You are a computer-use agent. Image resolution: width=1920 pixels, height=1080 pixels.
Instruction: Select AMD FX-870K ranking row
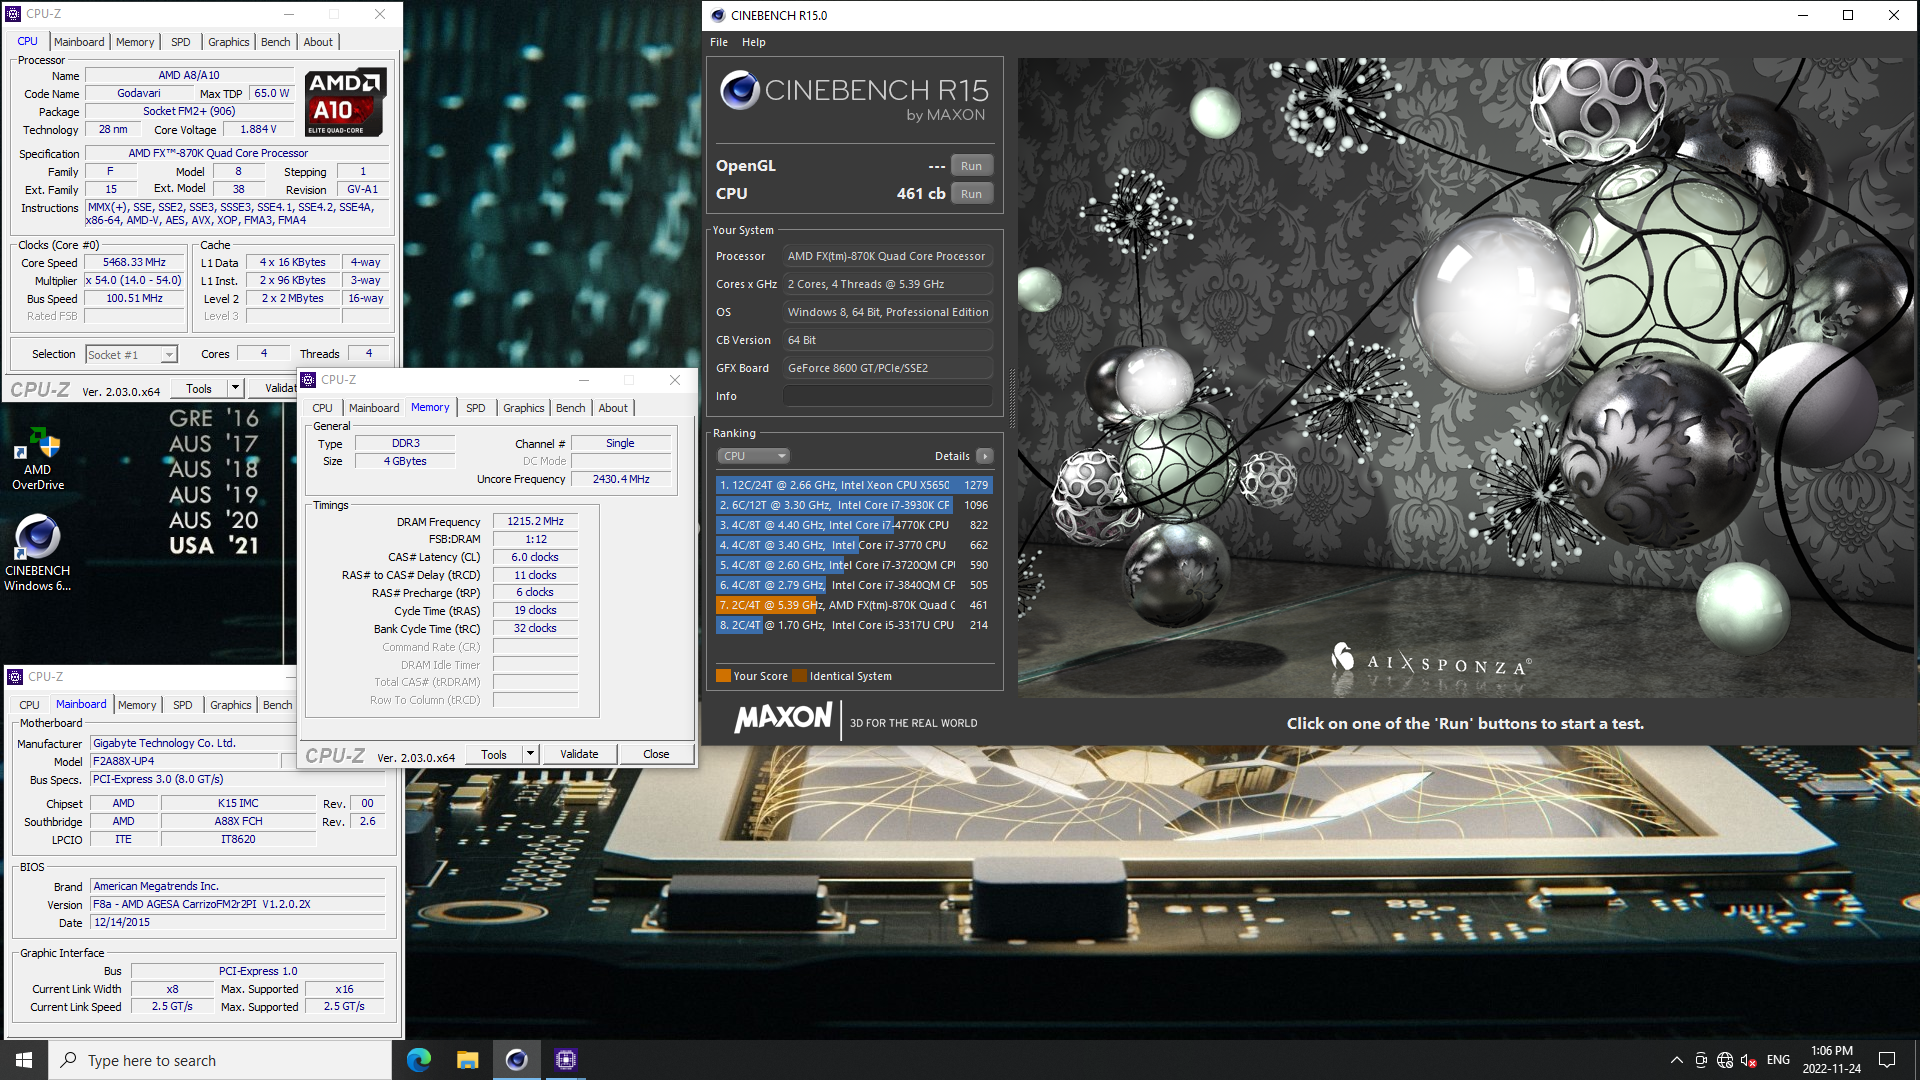[854, 605]
